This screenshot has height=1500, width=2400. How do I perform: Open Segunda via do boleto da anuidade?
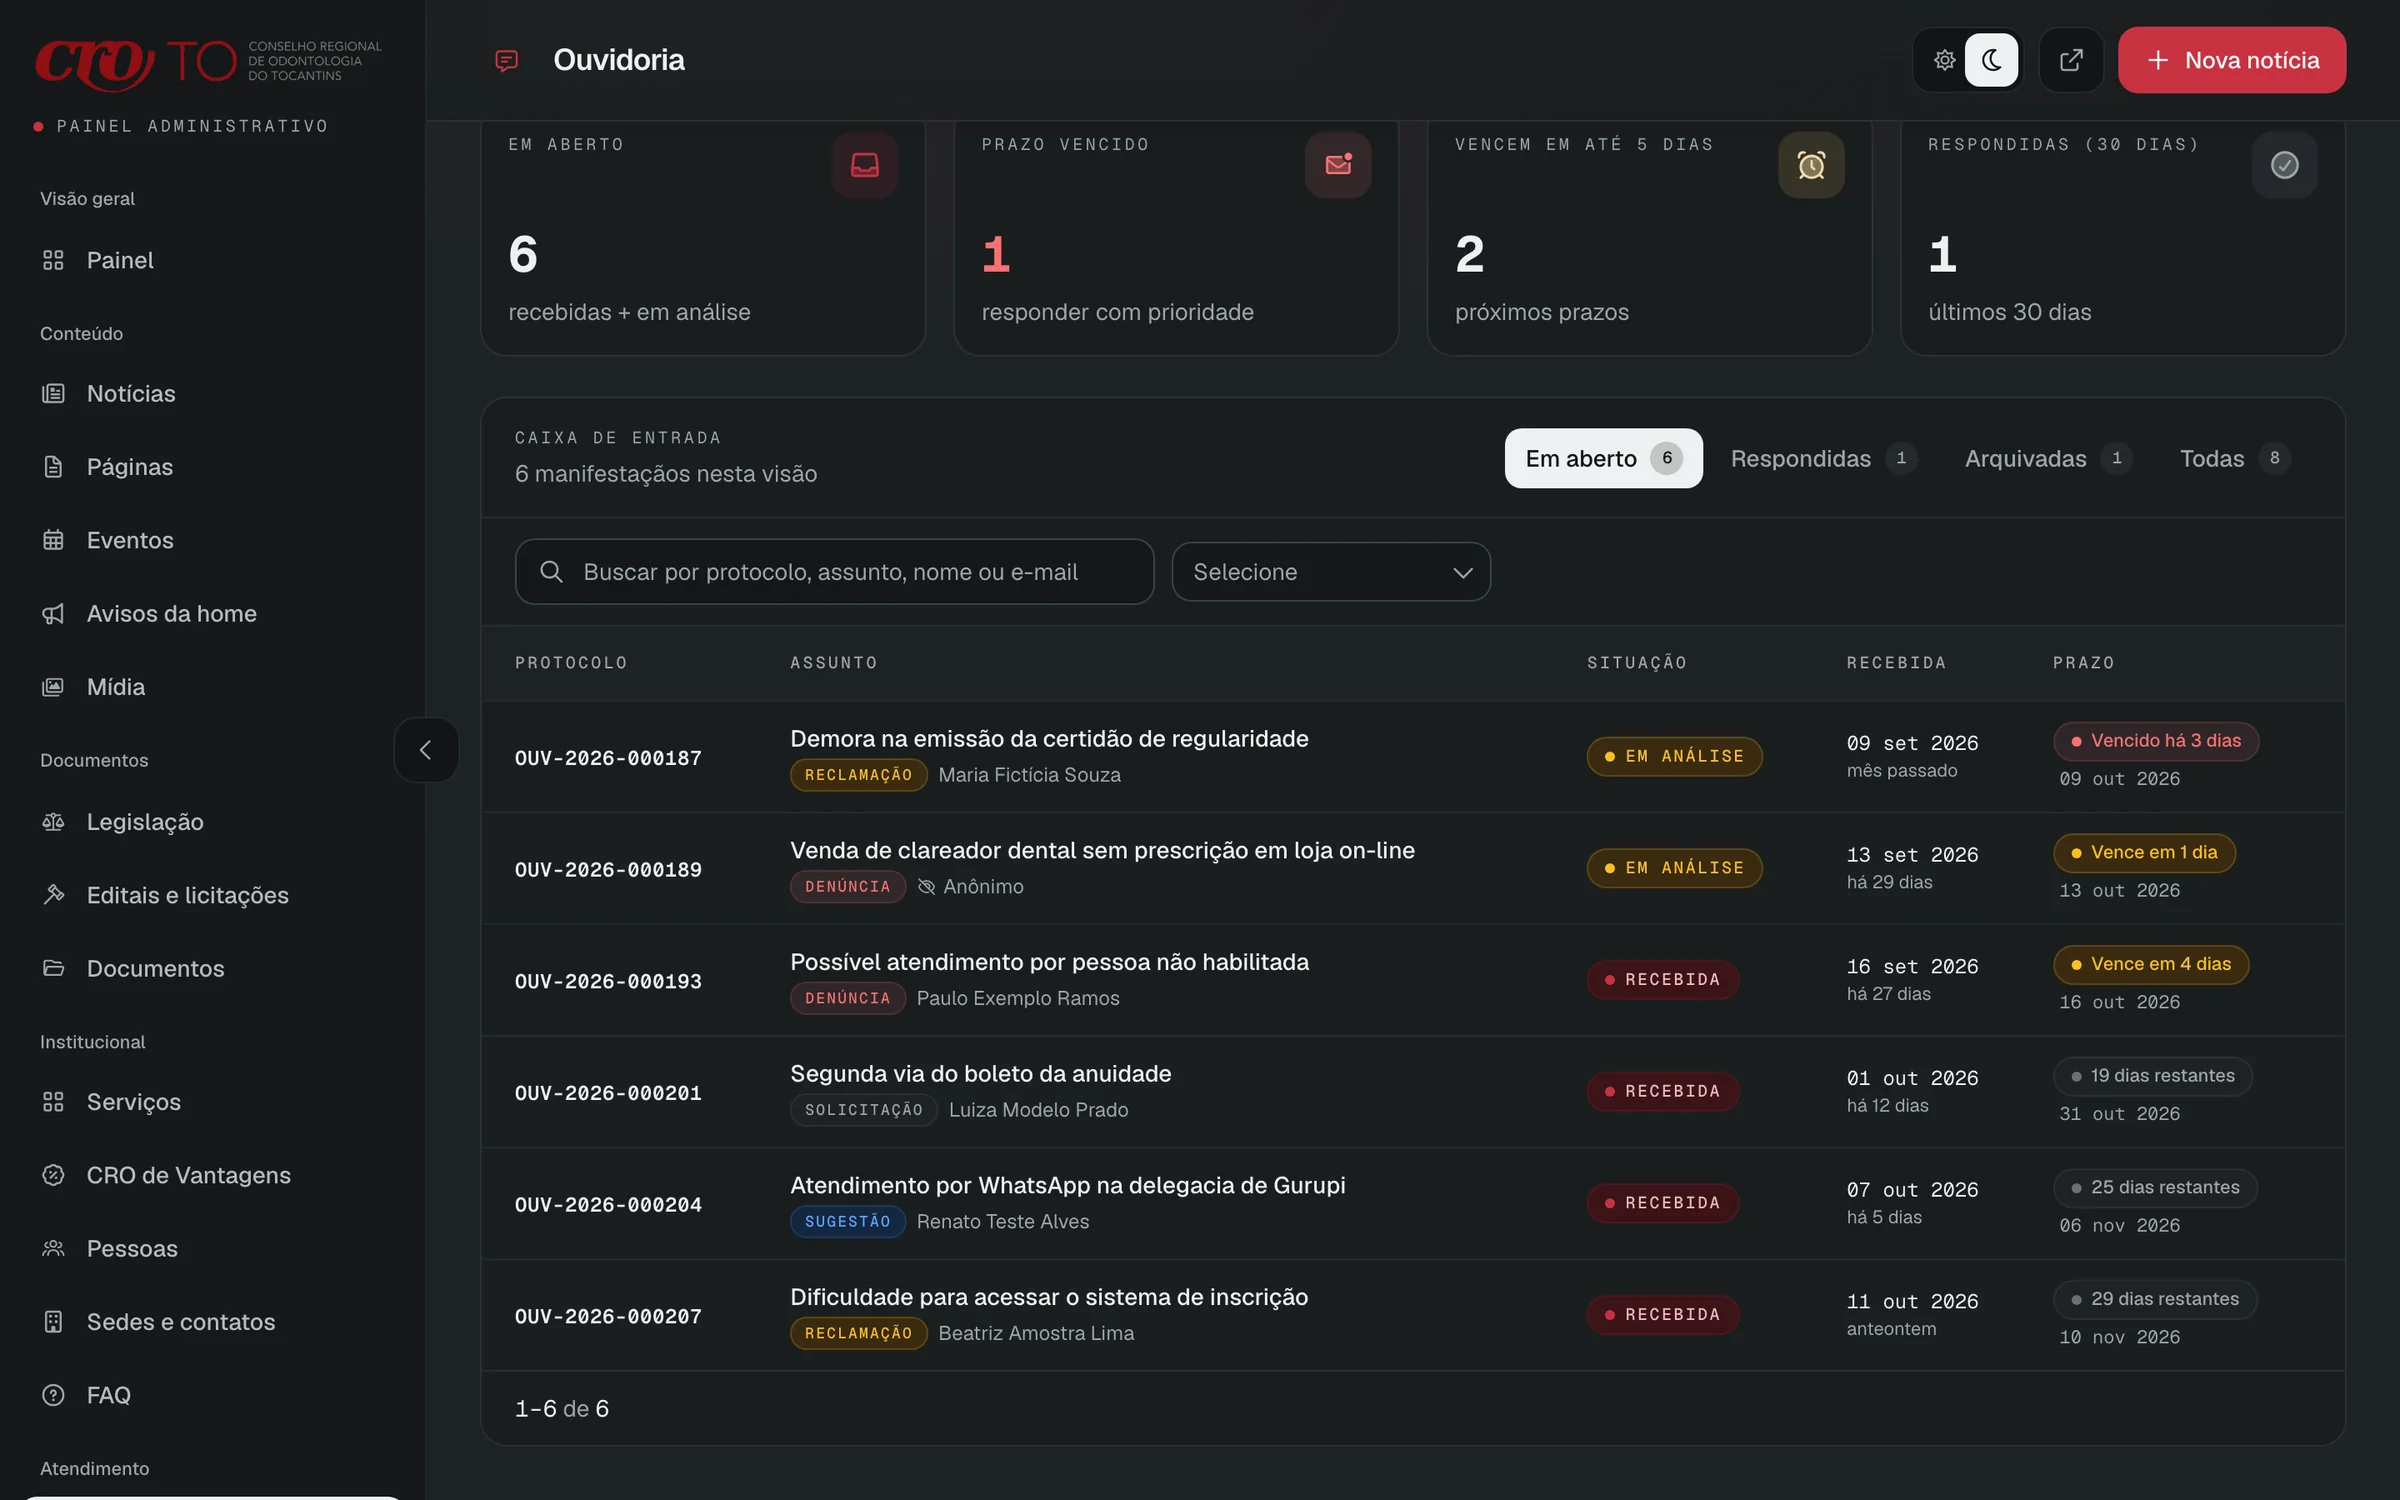(x=980, y=1074)
